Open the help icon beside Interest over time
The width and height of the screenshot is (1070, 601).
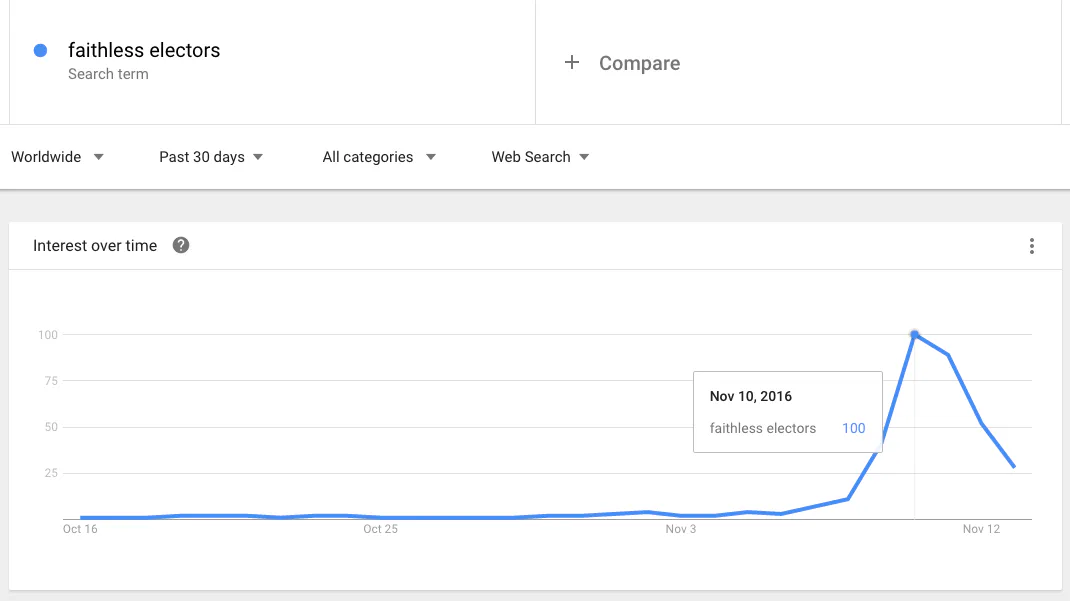pos(181,246)
